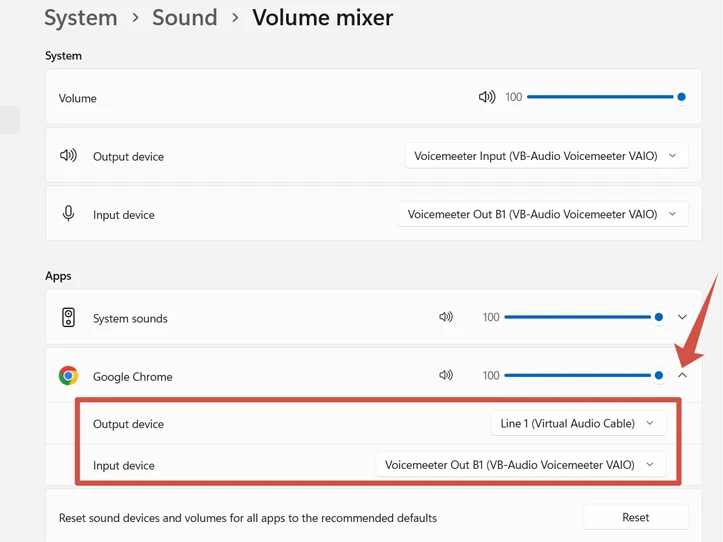
Task: Mute the system Volume speaker icon
Action: [x=486, y=97]
